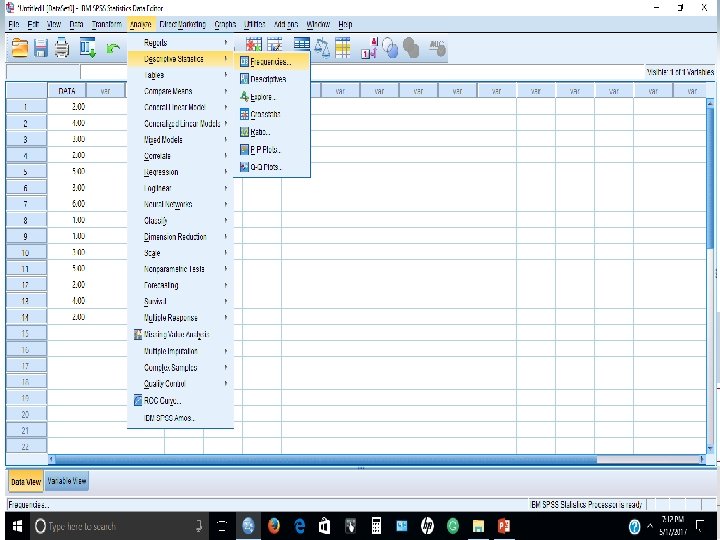Click the Explore icon in the submenu
The image size is (720, 540).
[x=244, y=96]
